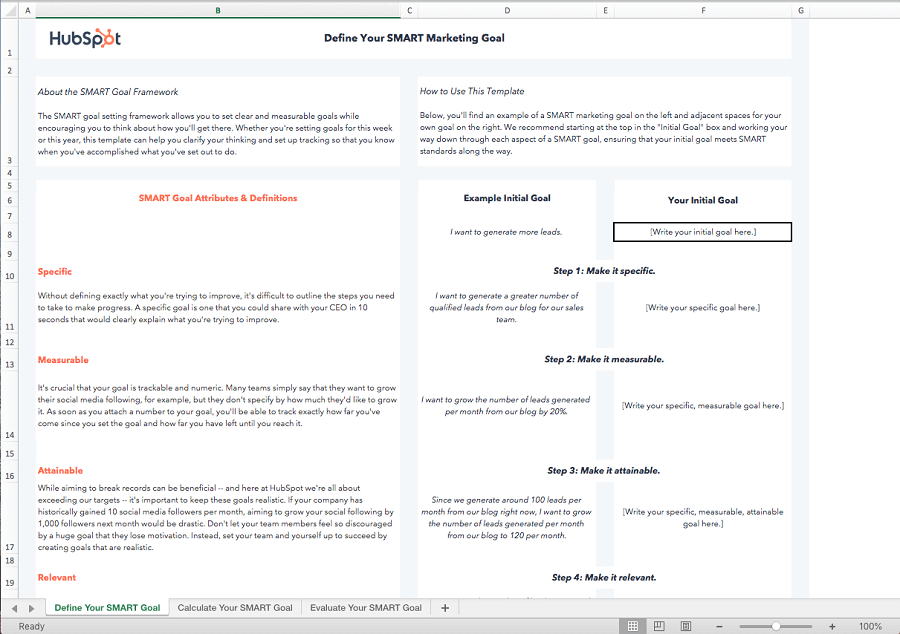
Task: Select the I want to generate more leads cell
Action: click(506, 232)
